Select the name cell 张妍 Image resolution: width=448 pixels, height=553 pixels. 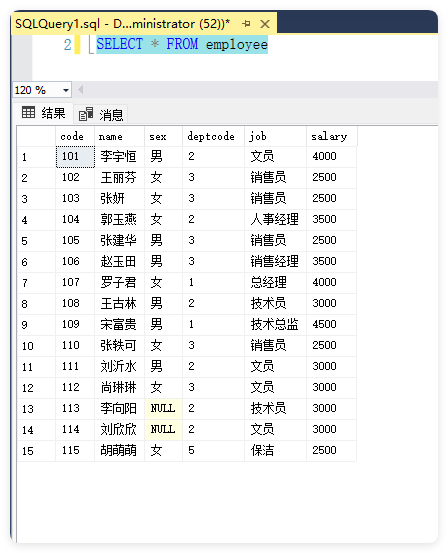click(119, 199)
